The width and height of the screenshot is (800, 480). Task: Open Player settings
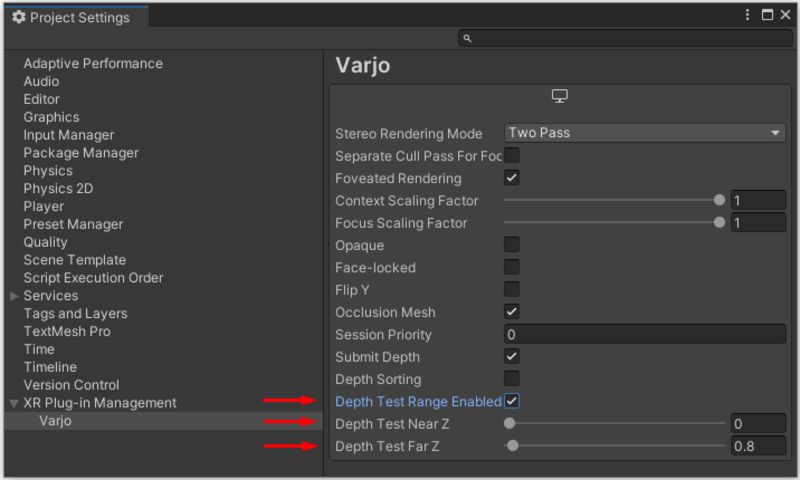[x=44, y=206]
